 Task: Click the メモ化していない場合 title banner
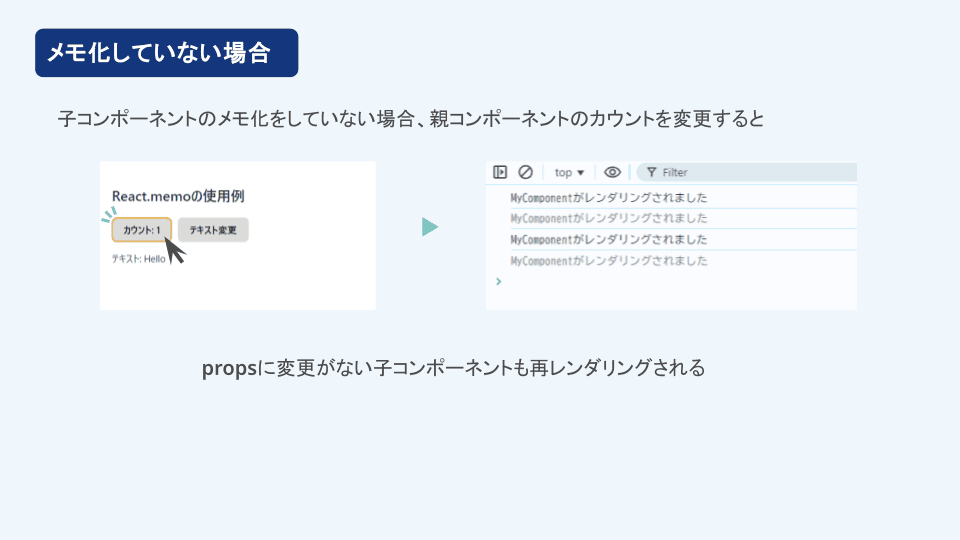(x=167, y=53)
